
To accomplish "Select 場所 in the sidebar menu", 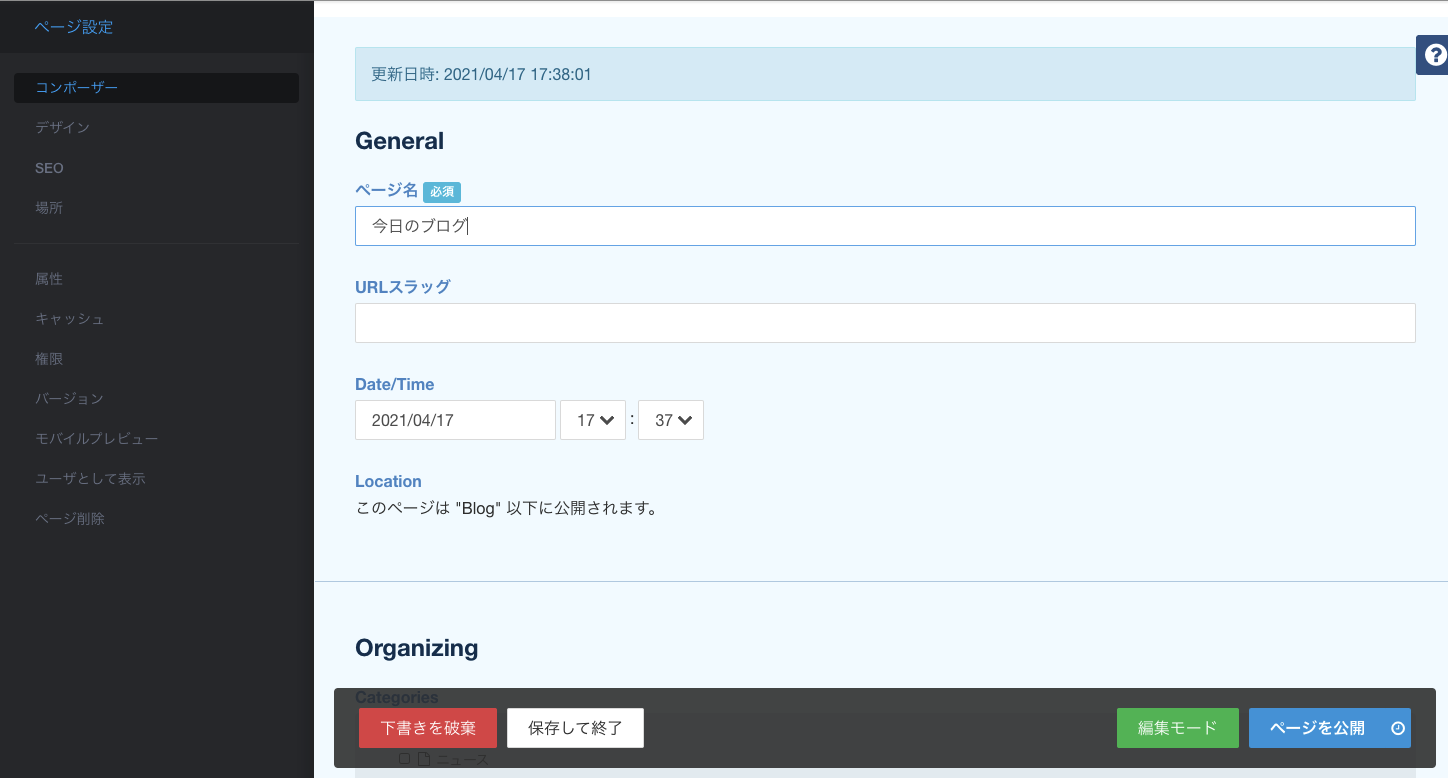I will coord(49,208).
